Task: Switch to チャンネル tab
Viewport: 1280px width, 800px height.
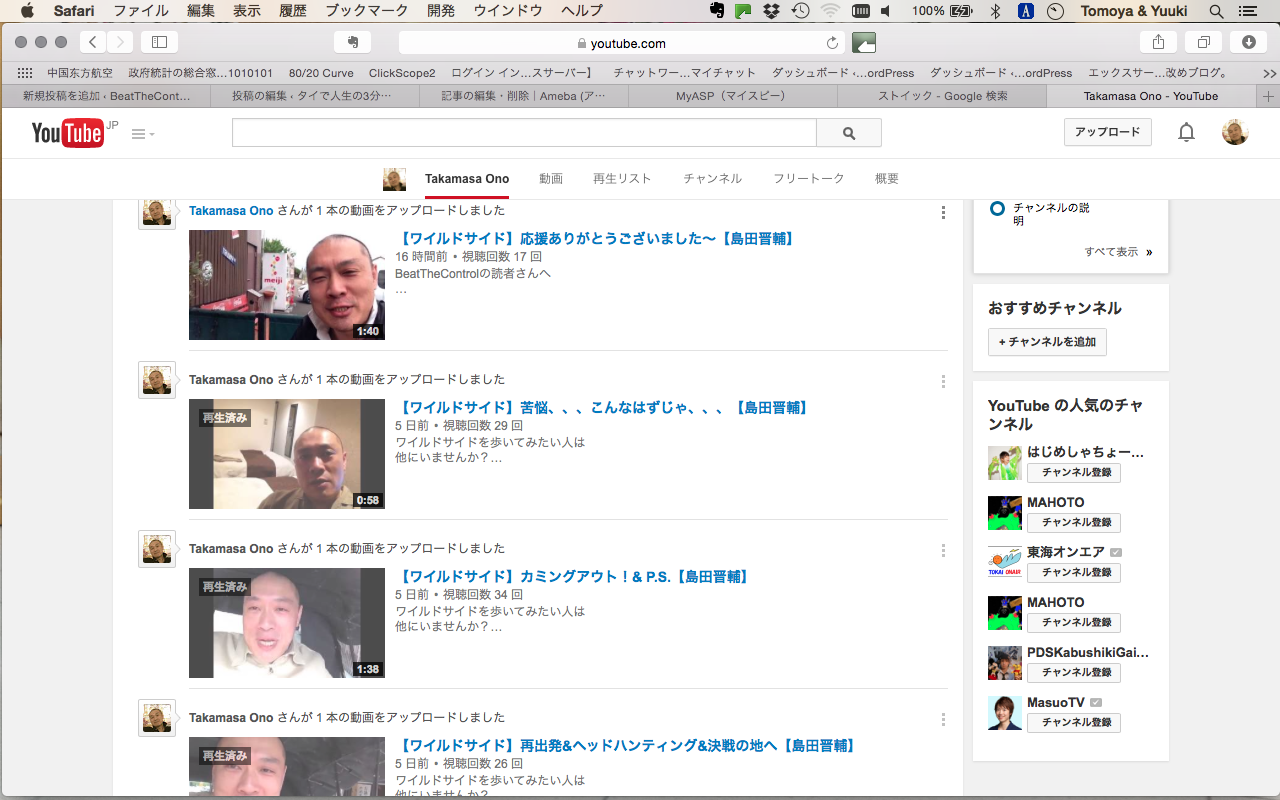Action: tap(712, 178)
